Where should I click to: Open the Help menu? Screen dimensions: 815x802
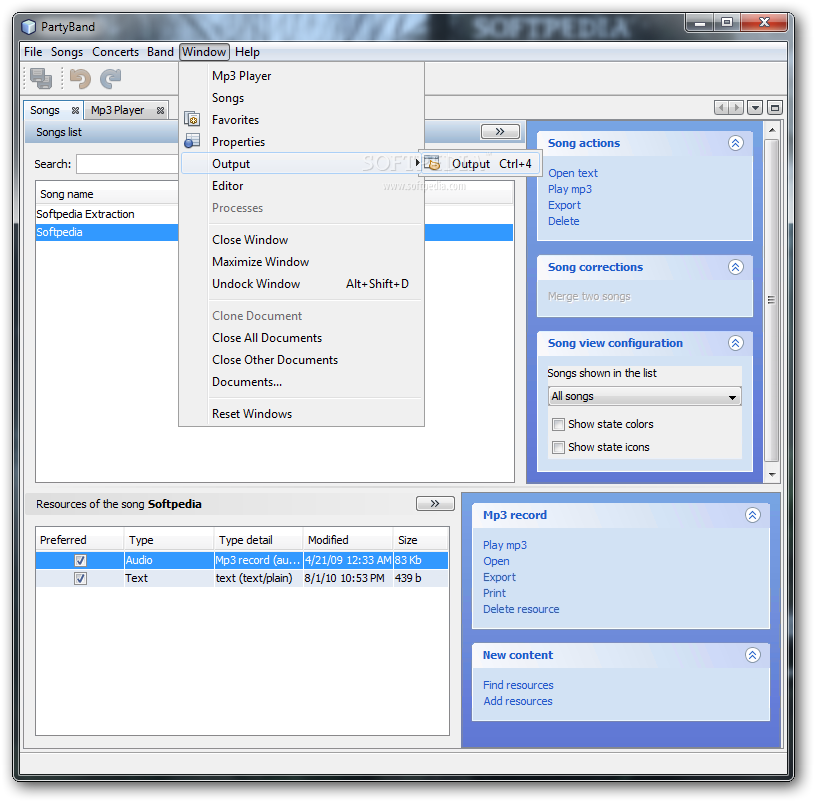pos(247,52)
